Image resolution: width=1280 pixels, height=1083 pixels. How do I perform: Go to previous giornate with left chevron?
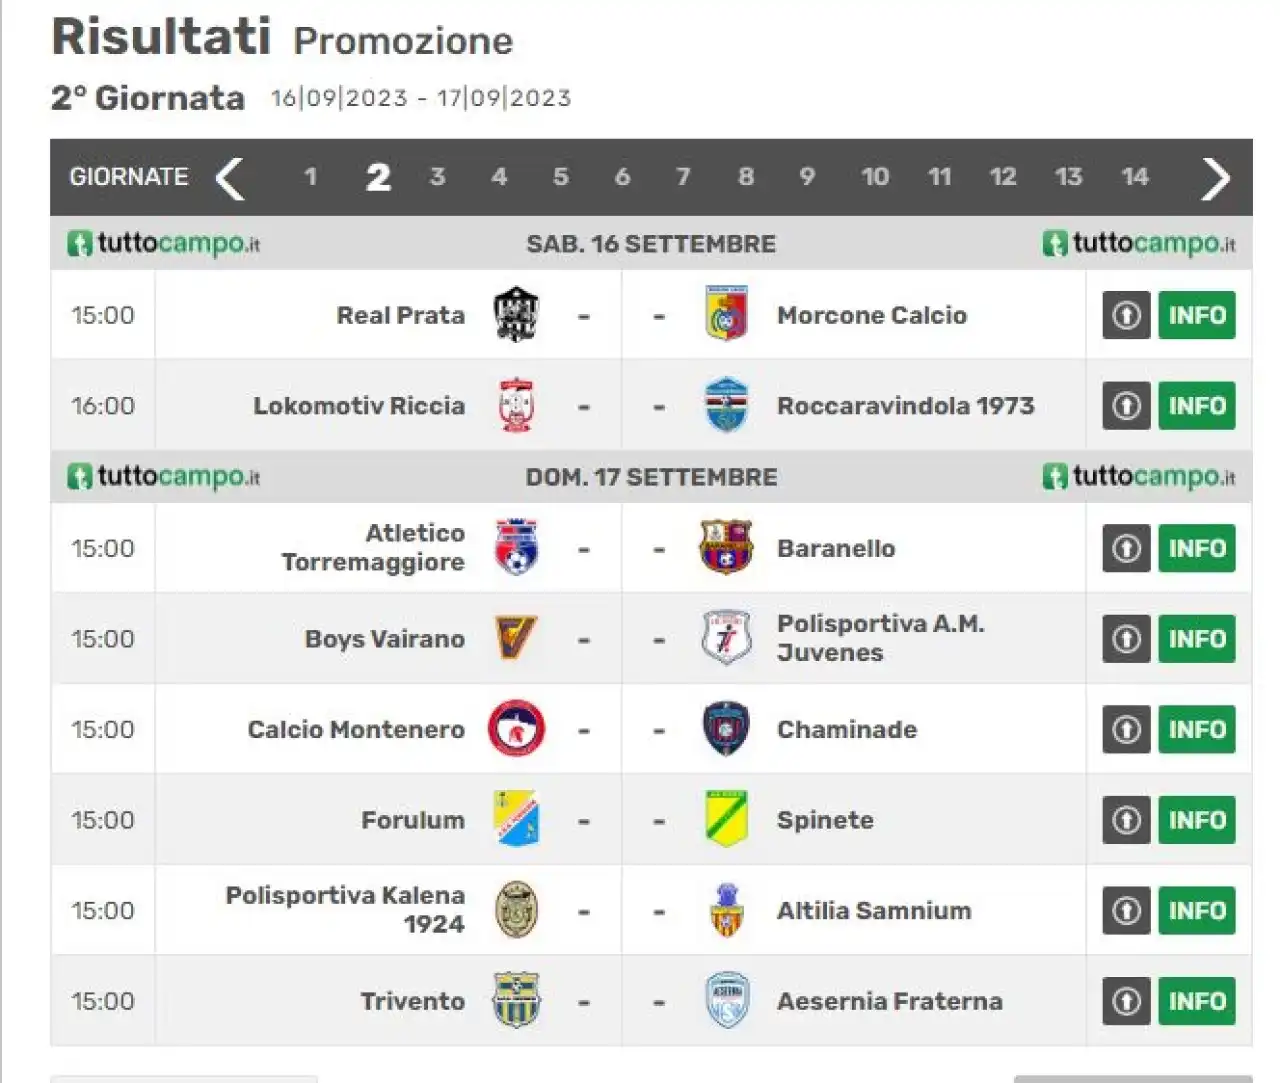pyautogui.click(x=230, y=178)
